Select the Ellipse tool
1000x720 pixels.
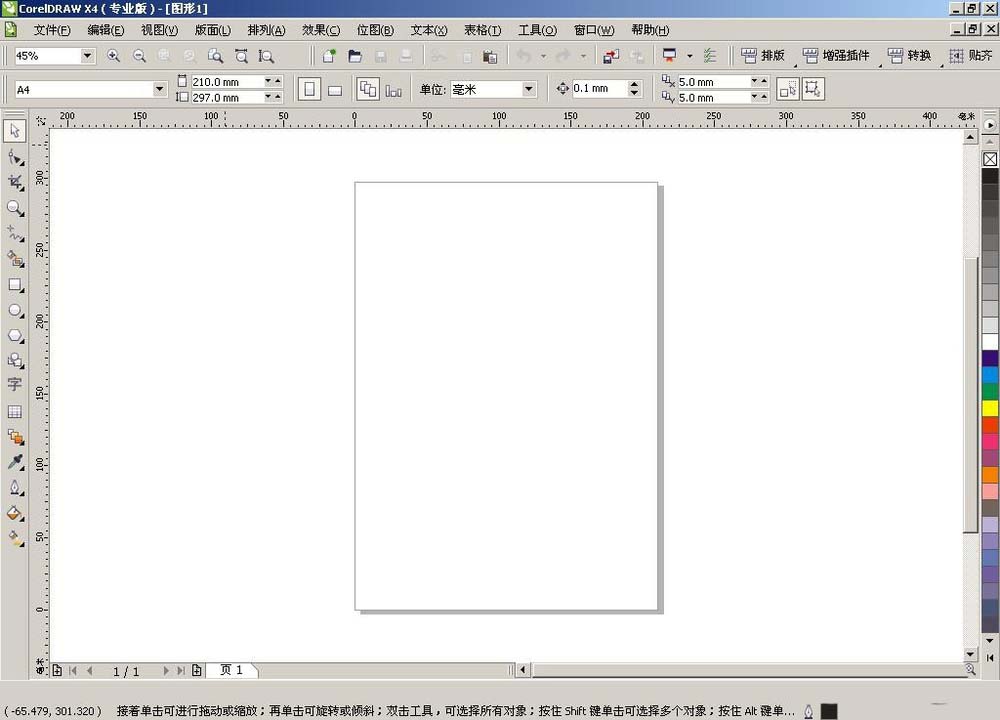point(15,310)
